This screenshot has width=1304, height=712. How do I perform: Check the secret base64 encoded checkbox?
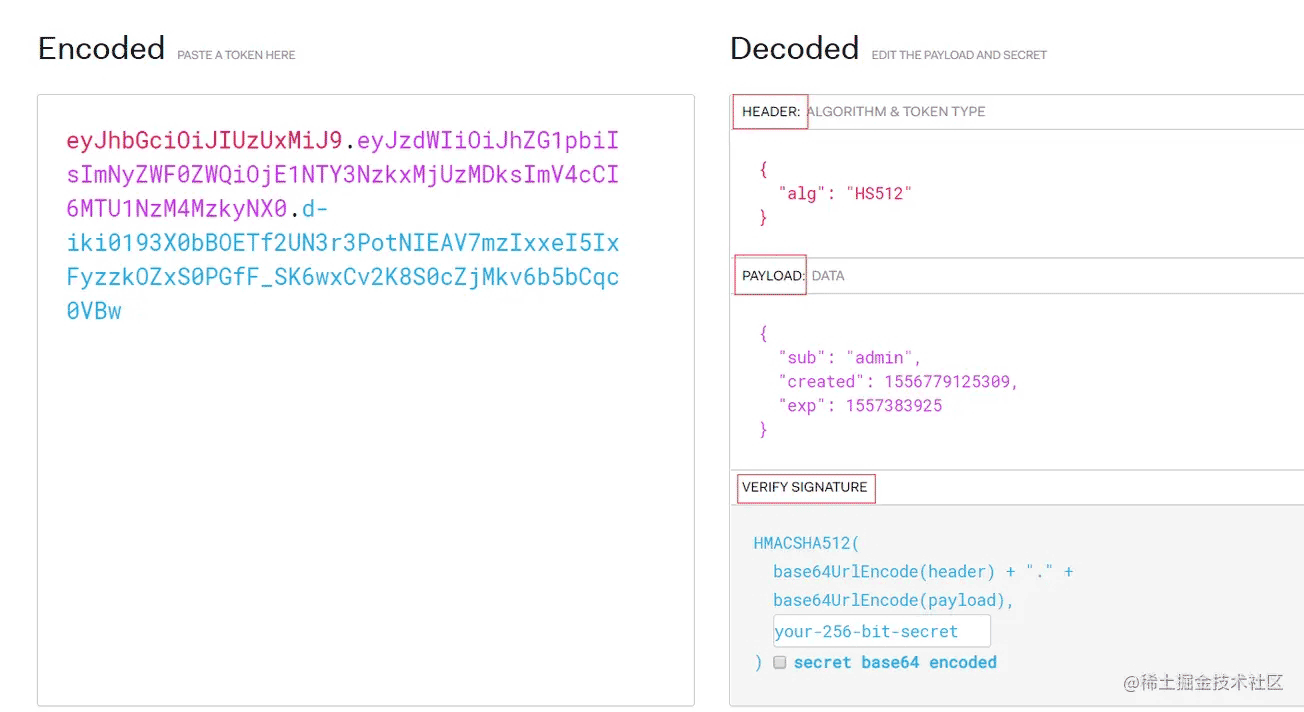point(780,662)
